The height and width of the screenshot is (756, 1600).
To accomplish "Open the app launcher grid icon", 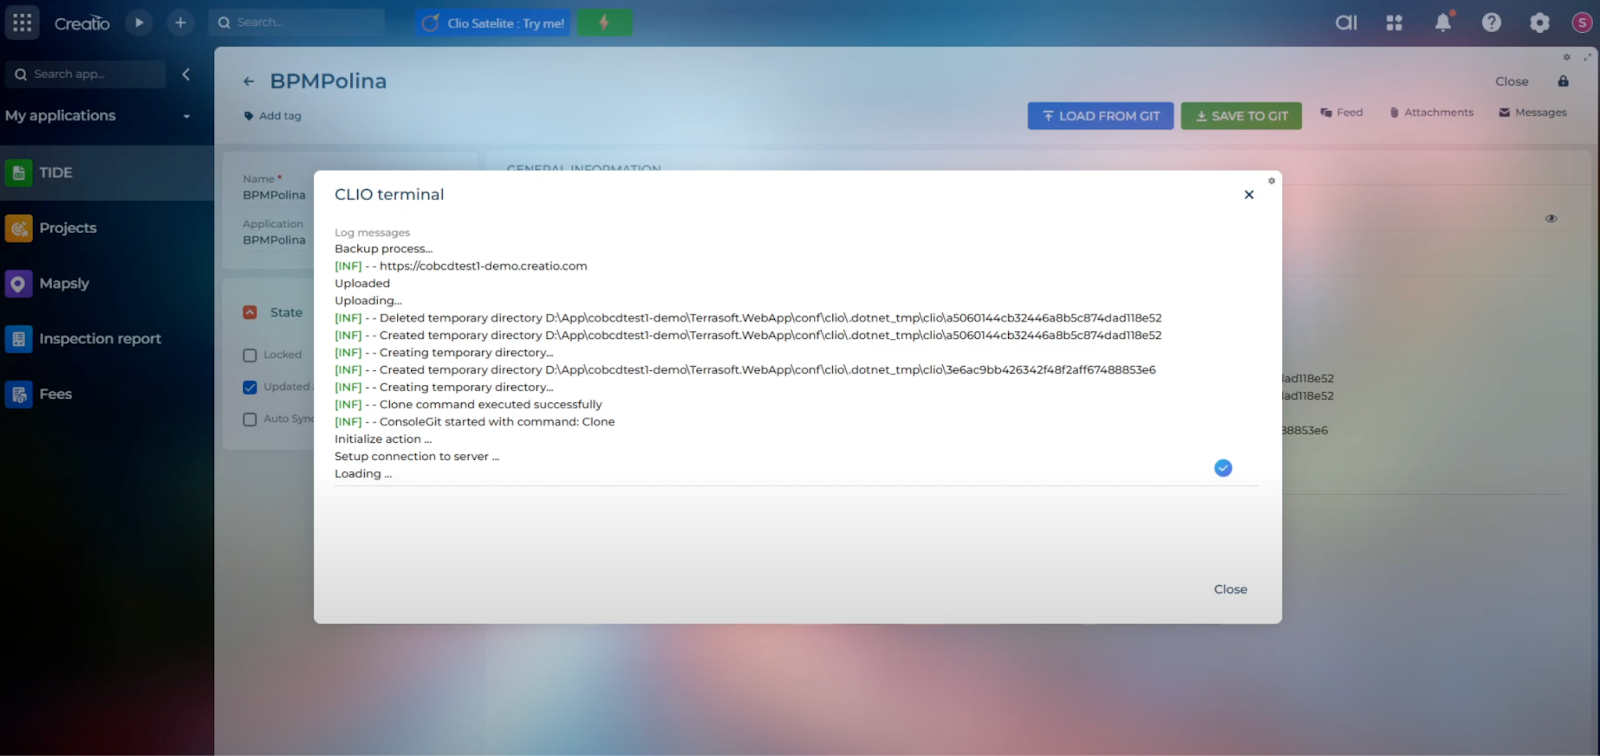I will 22,22.
